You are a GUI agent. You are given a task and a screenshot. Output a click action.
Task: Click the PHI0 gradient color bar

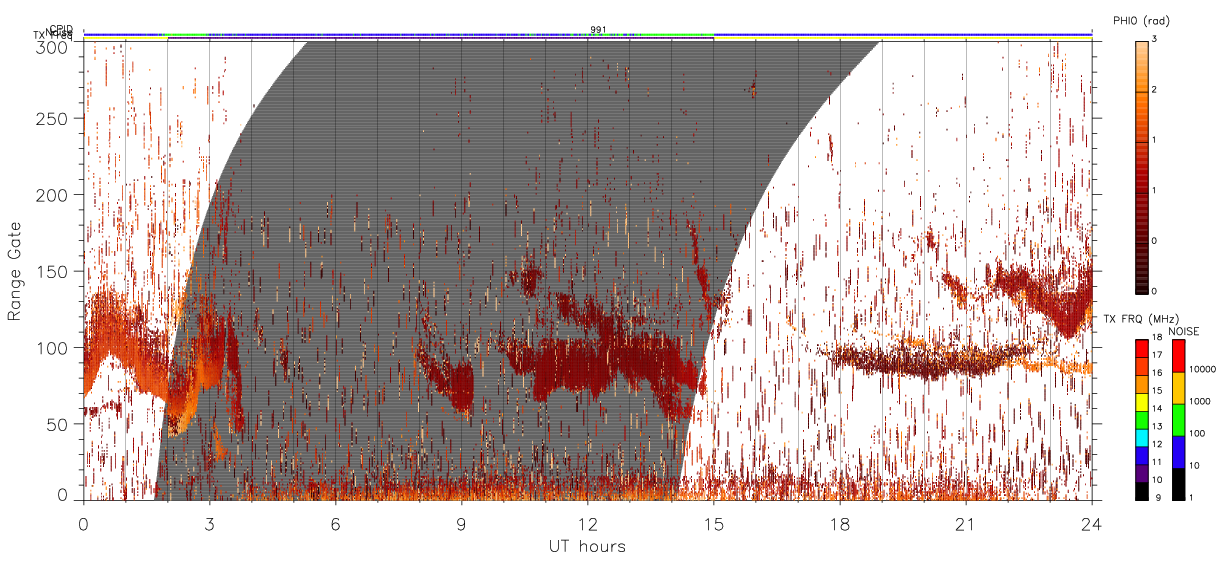(x=1142, y=166)
